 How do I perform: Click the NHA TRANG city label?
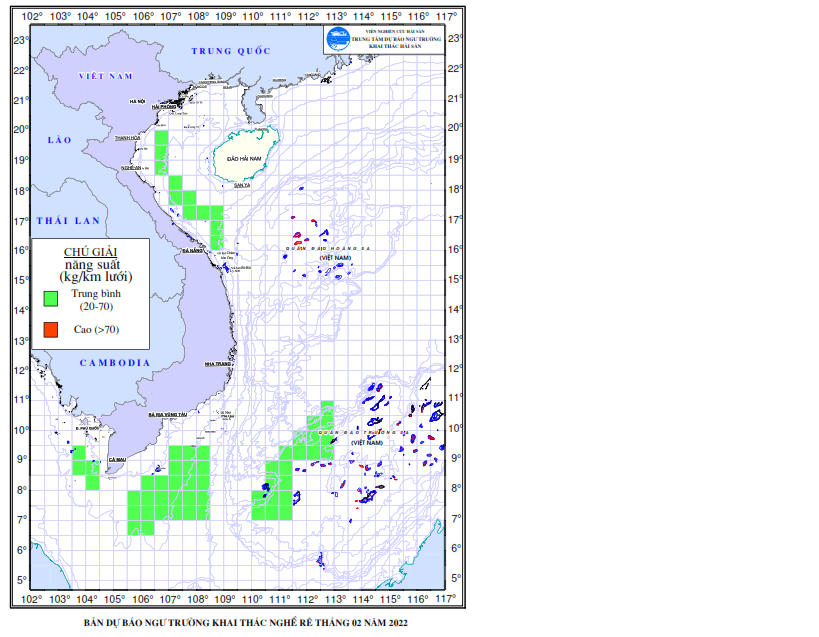[217, 364]
